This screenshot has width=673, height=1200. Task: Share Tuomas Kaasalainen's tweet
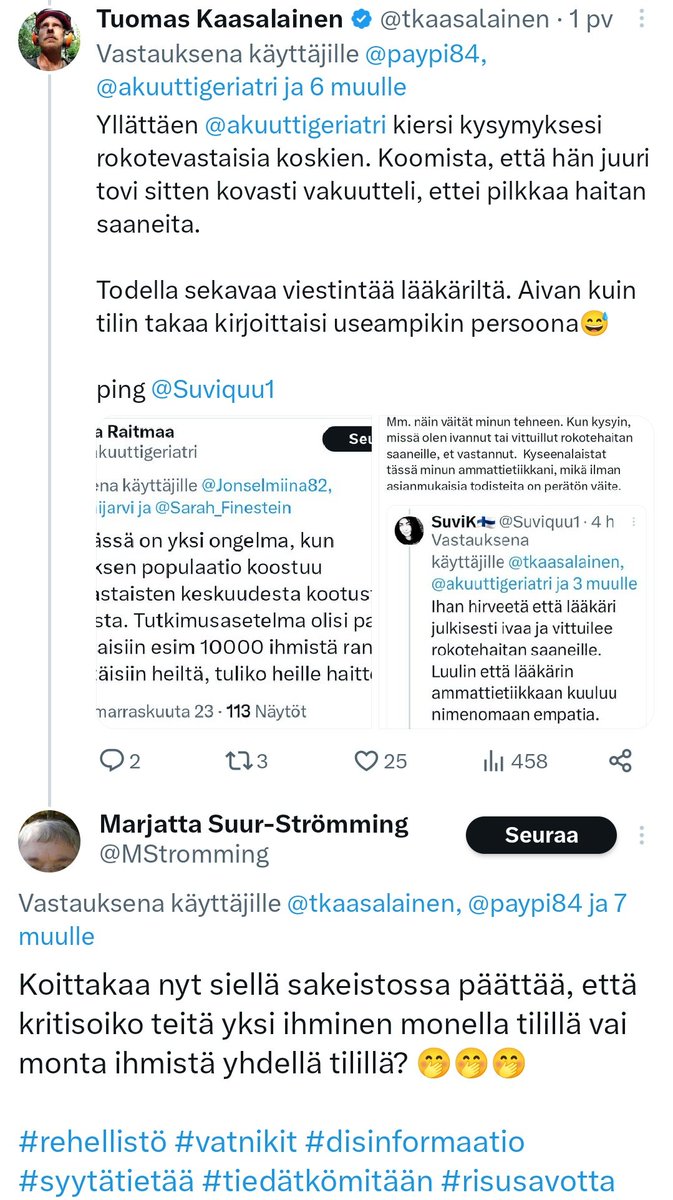click(621, 761)
